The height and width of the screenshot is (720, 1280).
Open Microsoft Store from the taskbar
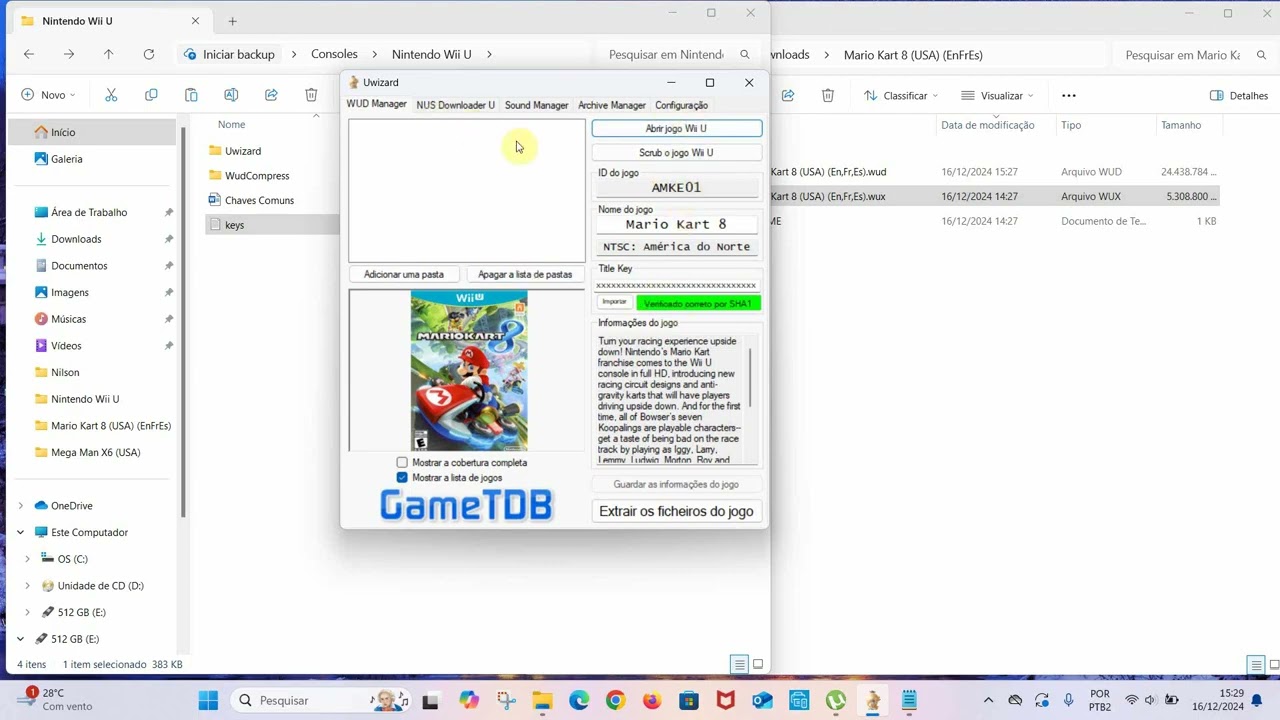pyautogui.click(x=688, y=700)
